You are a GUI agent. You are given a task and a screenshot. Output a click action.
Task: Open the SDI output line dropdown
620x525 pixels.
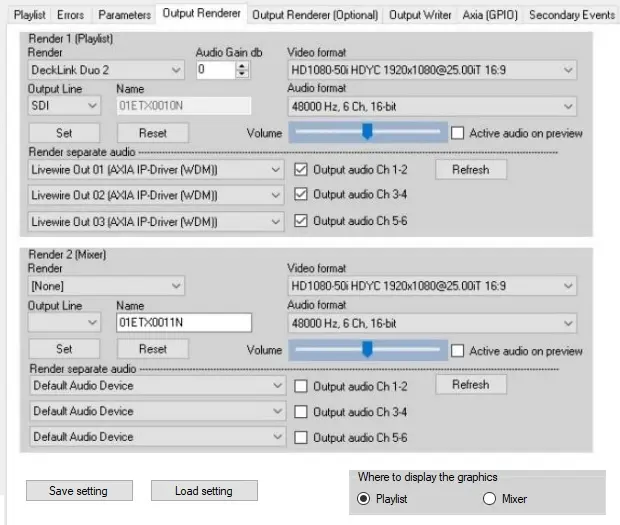point(64,104)
